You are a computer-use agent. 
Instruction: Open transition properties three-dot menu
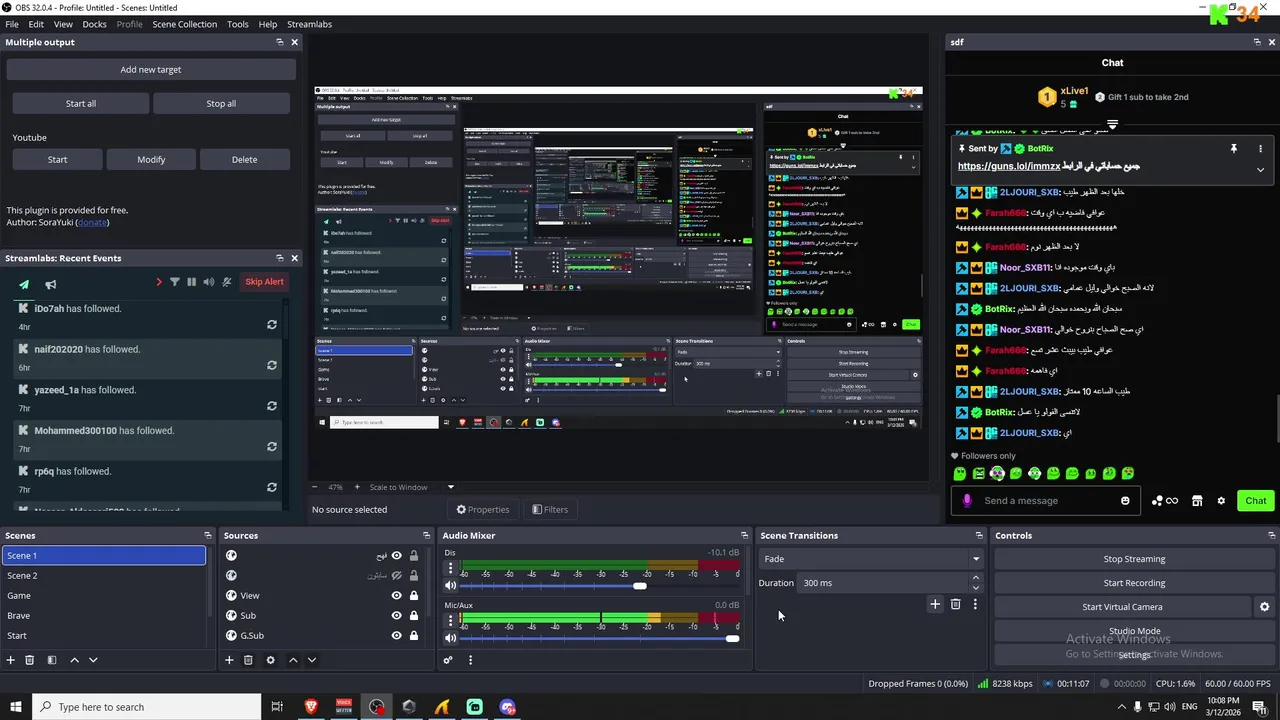click(975, 604)
